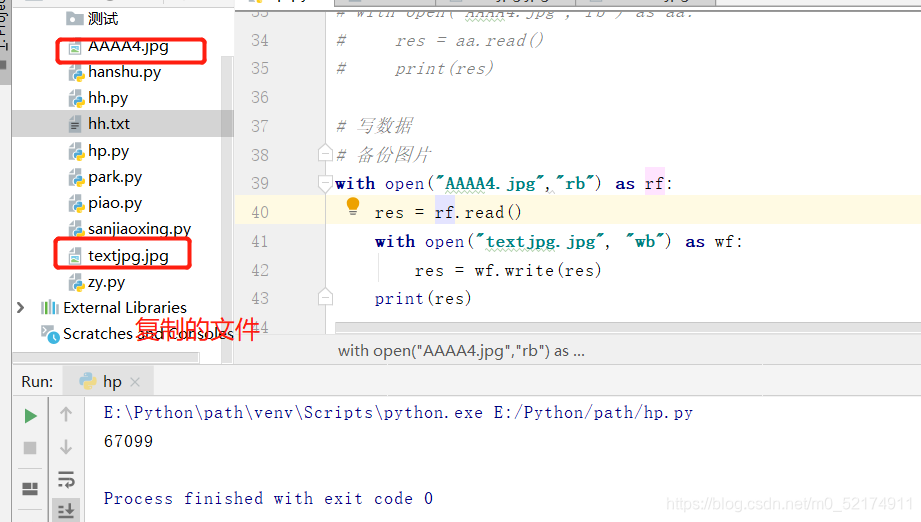Image resolution: width=921 pixels, height=522 pixels.
Task: Toggle the fold end marker at line 43
Action: coord(325,297)
